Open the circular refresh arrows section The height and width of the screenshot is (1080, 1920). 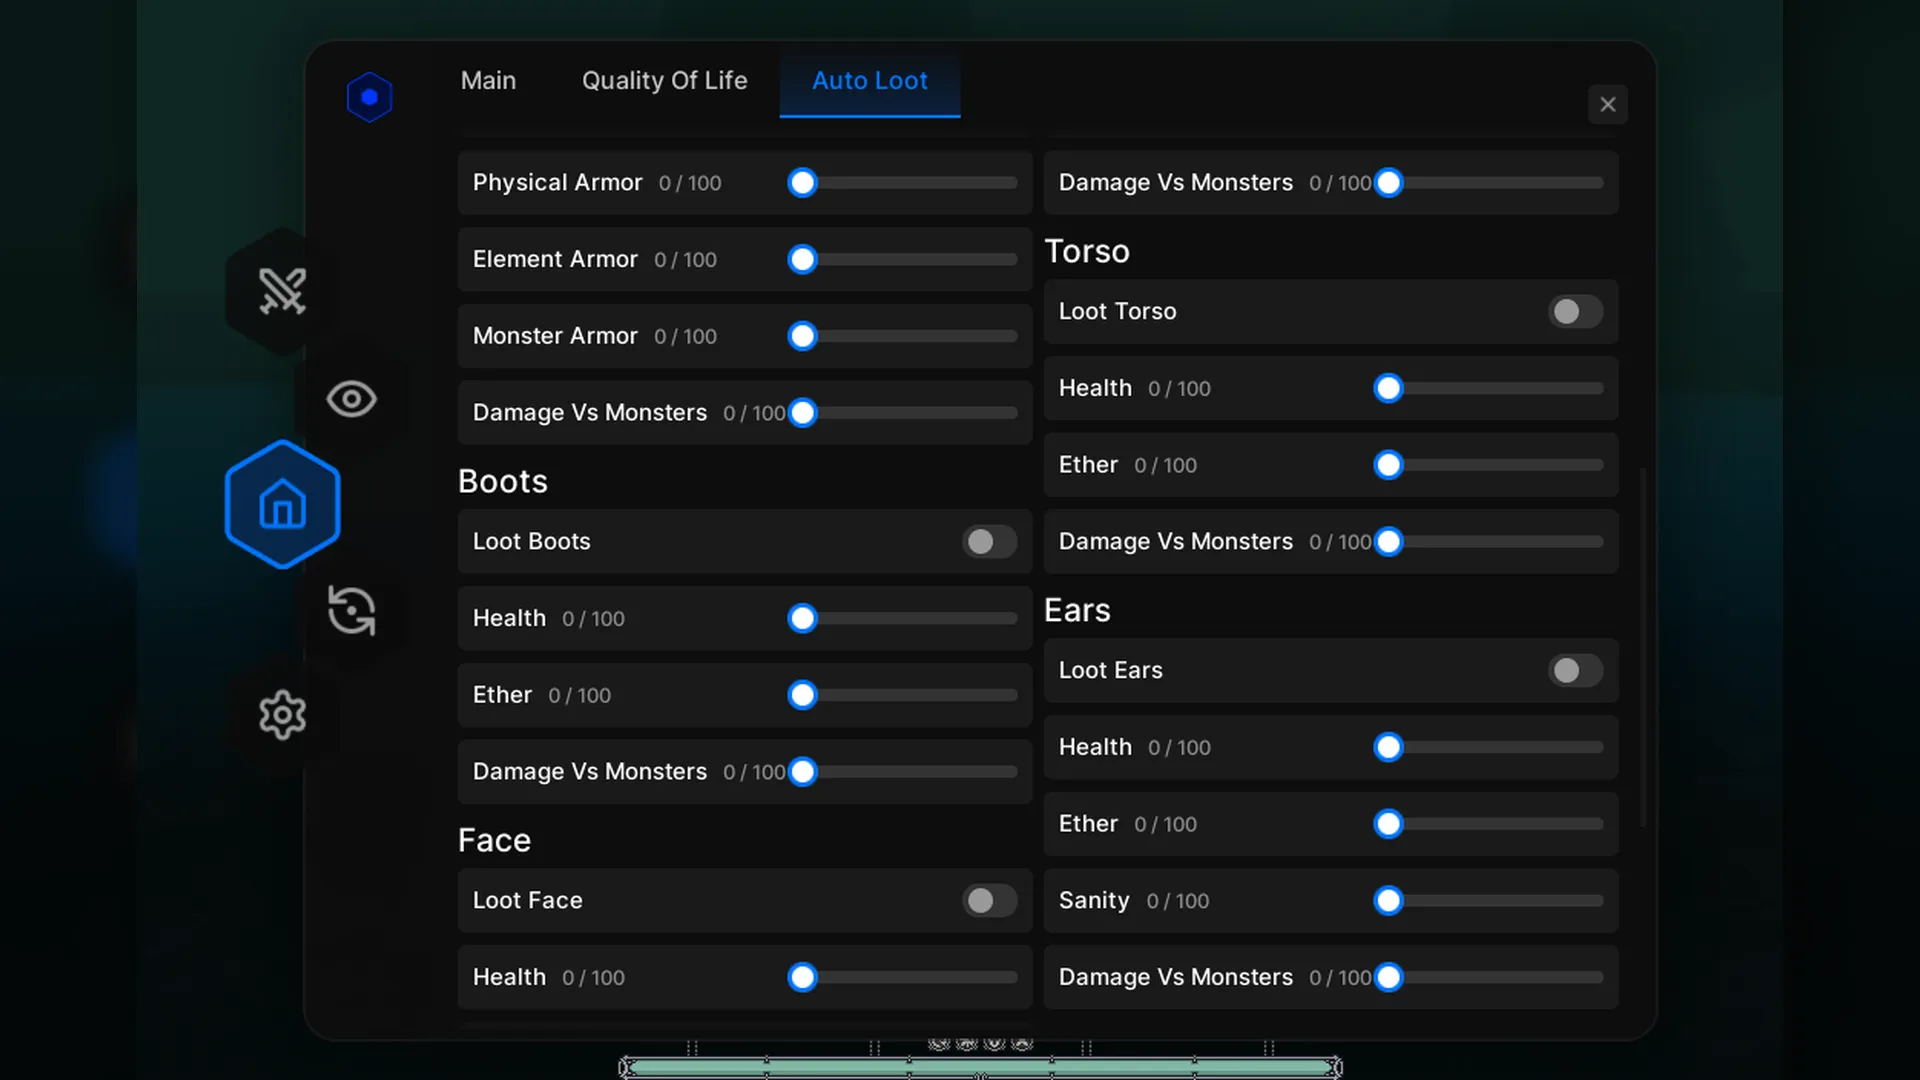point(351,610)
